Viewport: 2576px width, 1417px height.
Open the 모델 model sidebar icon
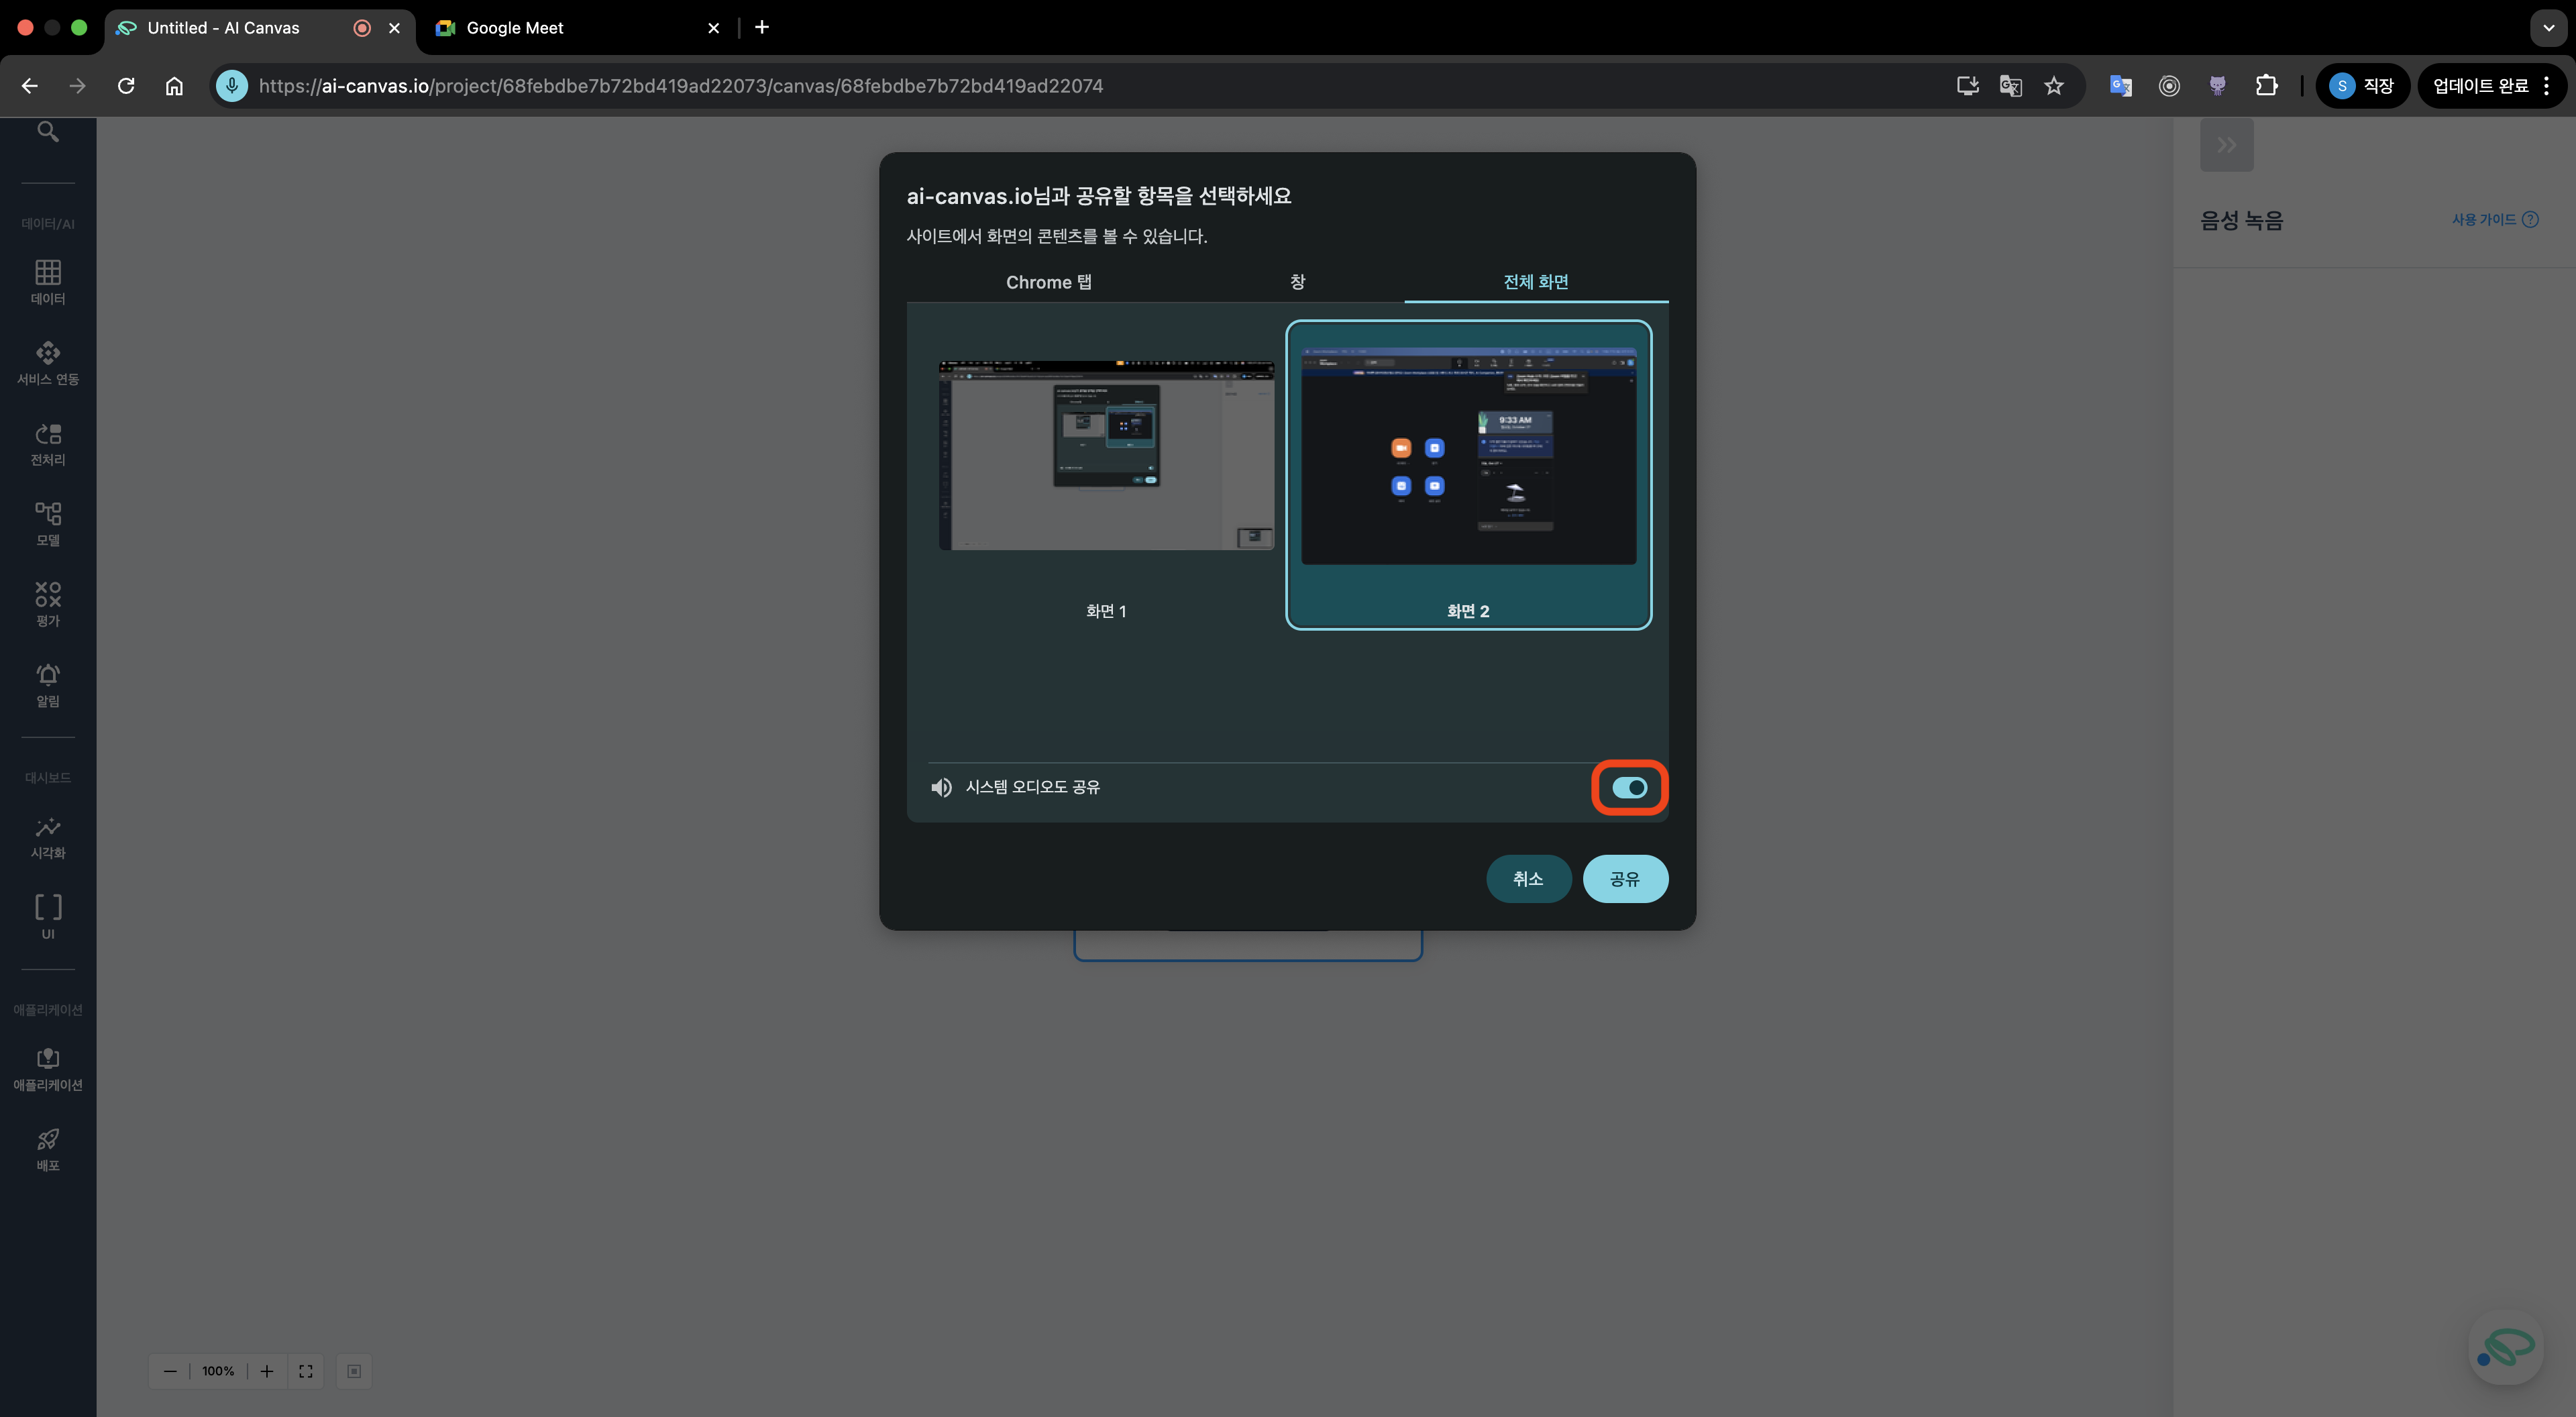coord(48,523)
